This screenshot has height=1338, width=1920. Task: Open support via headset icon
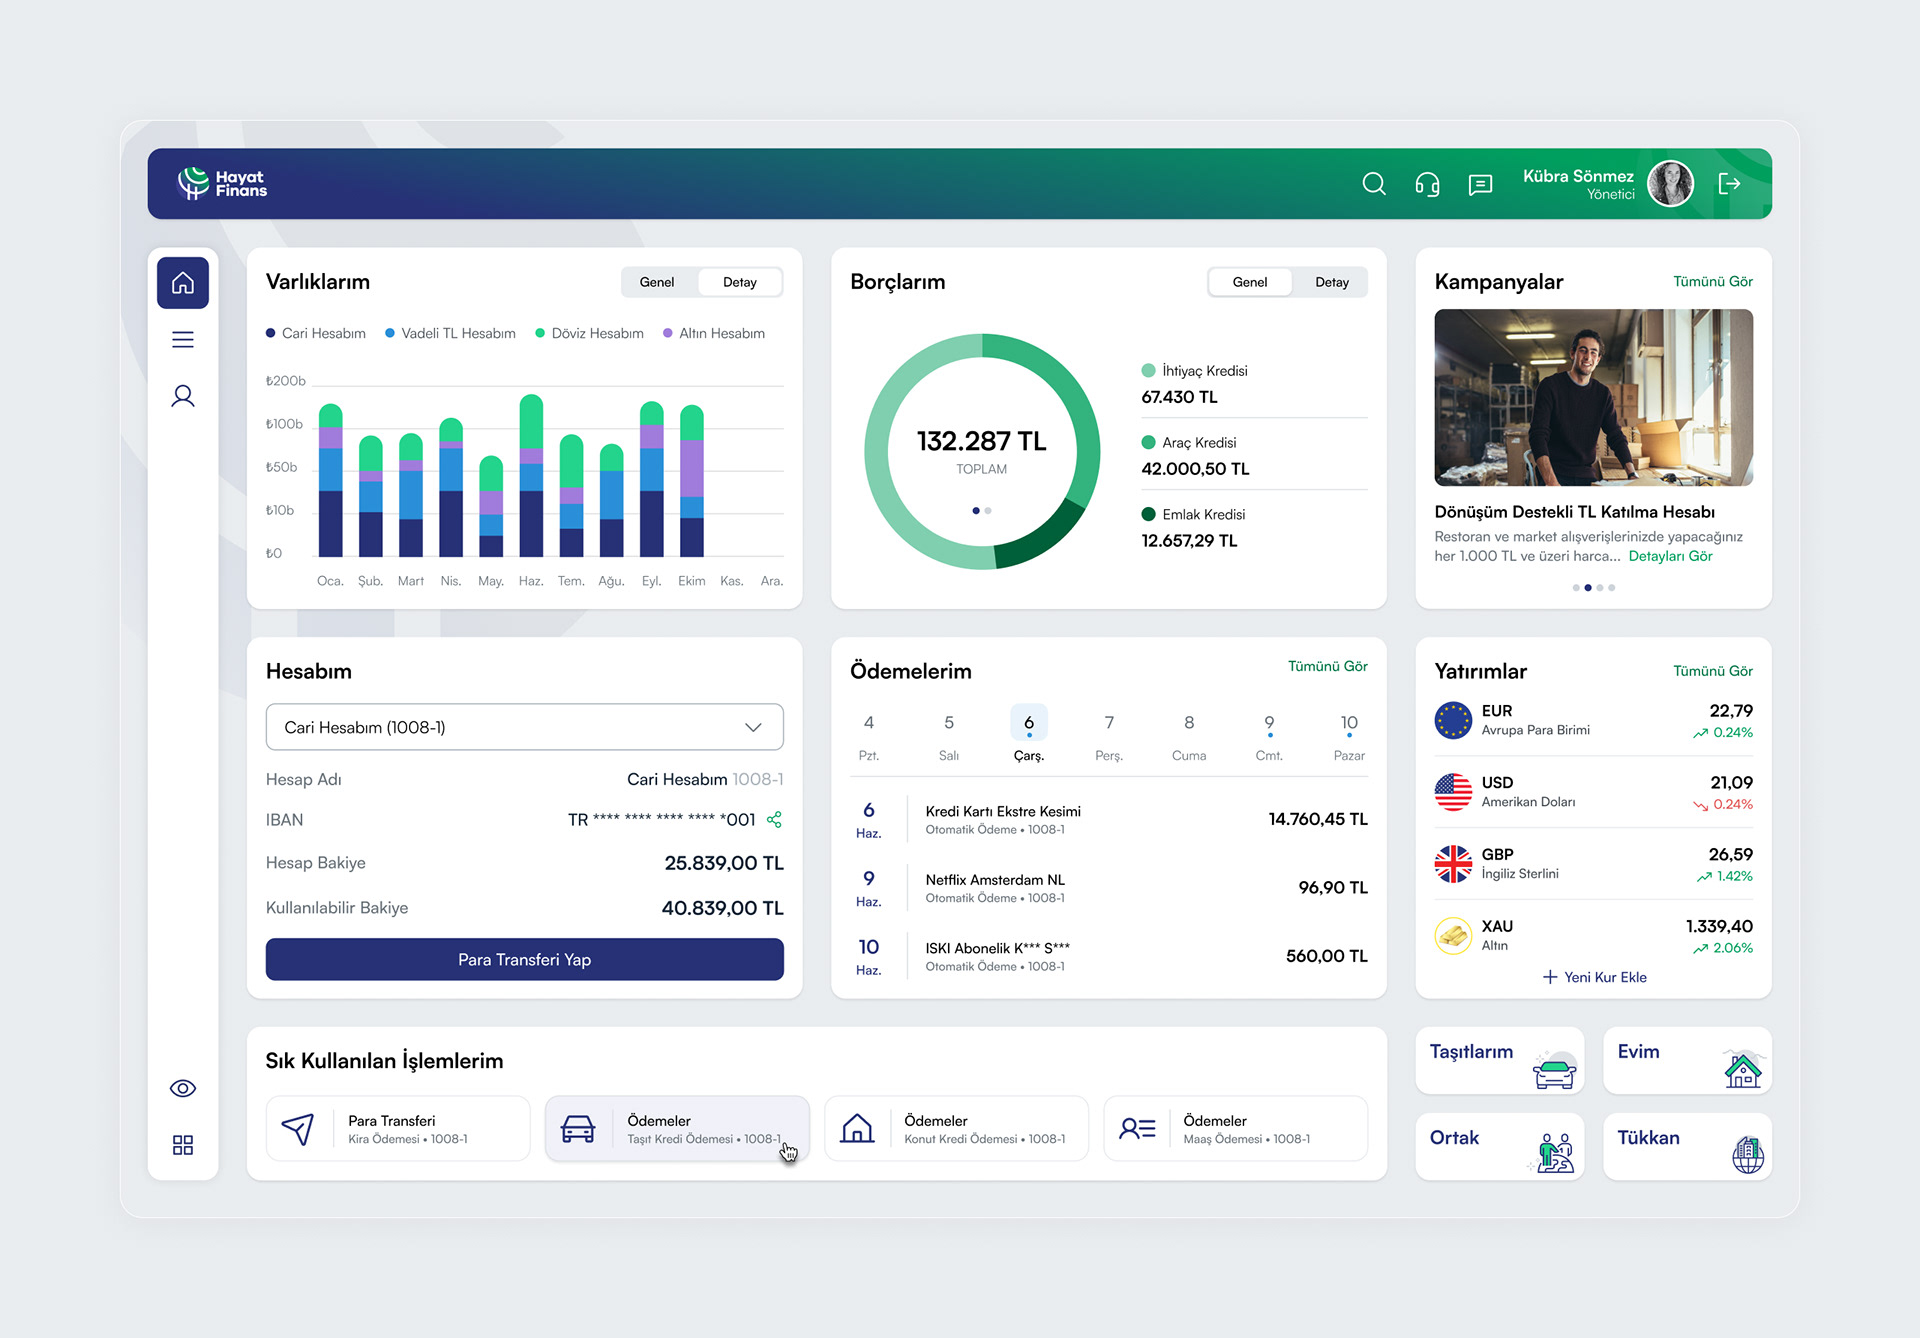point(1427,184)
